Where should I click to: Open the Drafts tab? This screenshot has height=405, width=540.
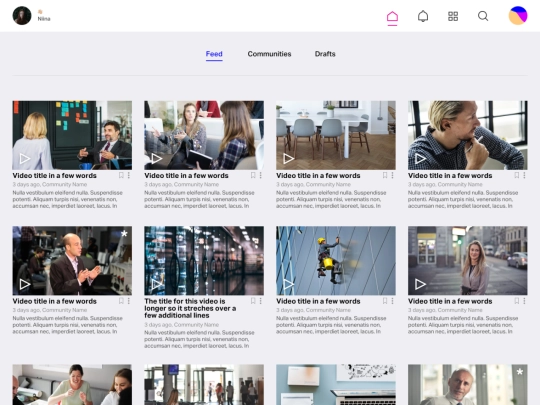[325, 54]
